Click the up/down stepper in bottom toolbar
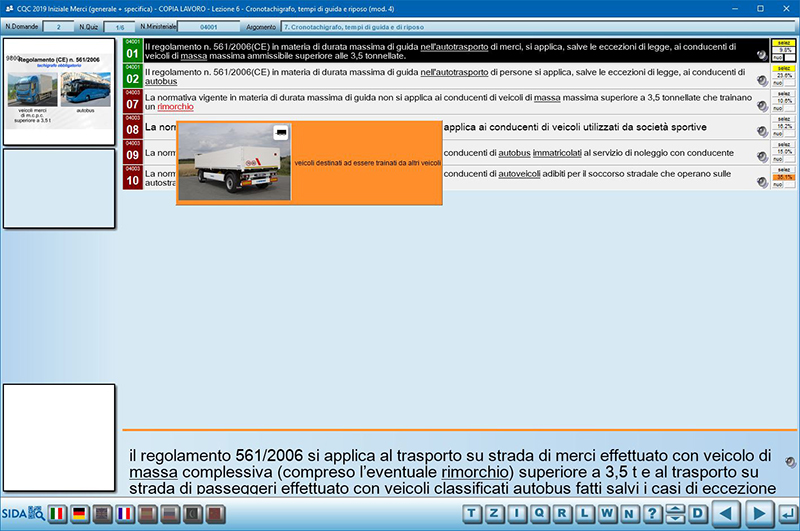This screenshot has height=531, width=800. coord(675,514)
